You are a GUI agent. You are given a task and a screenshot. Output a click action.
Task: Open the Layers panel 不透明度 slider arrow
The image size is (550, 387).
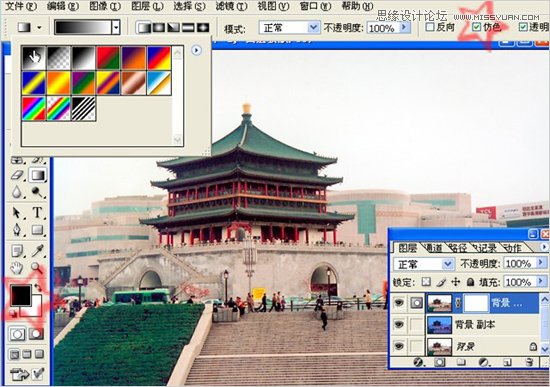tap(541, 263)
